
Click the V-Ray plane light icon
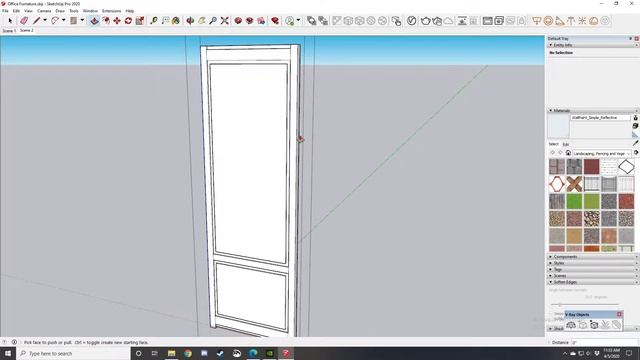[x=537, y=20]
